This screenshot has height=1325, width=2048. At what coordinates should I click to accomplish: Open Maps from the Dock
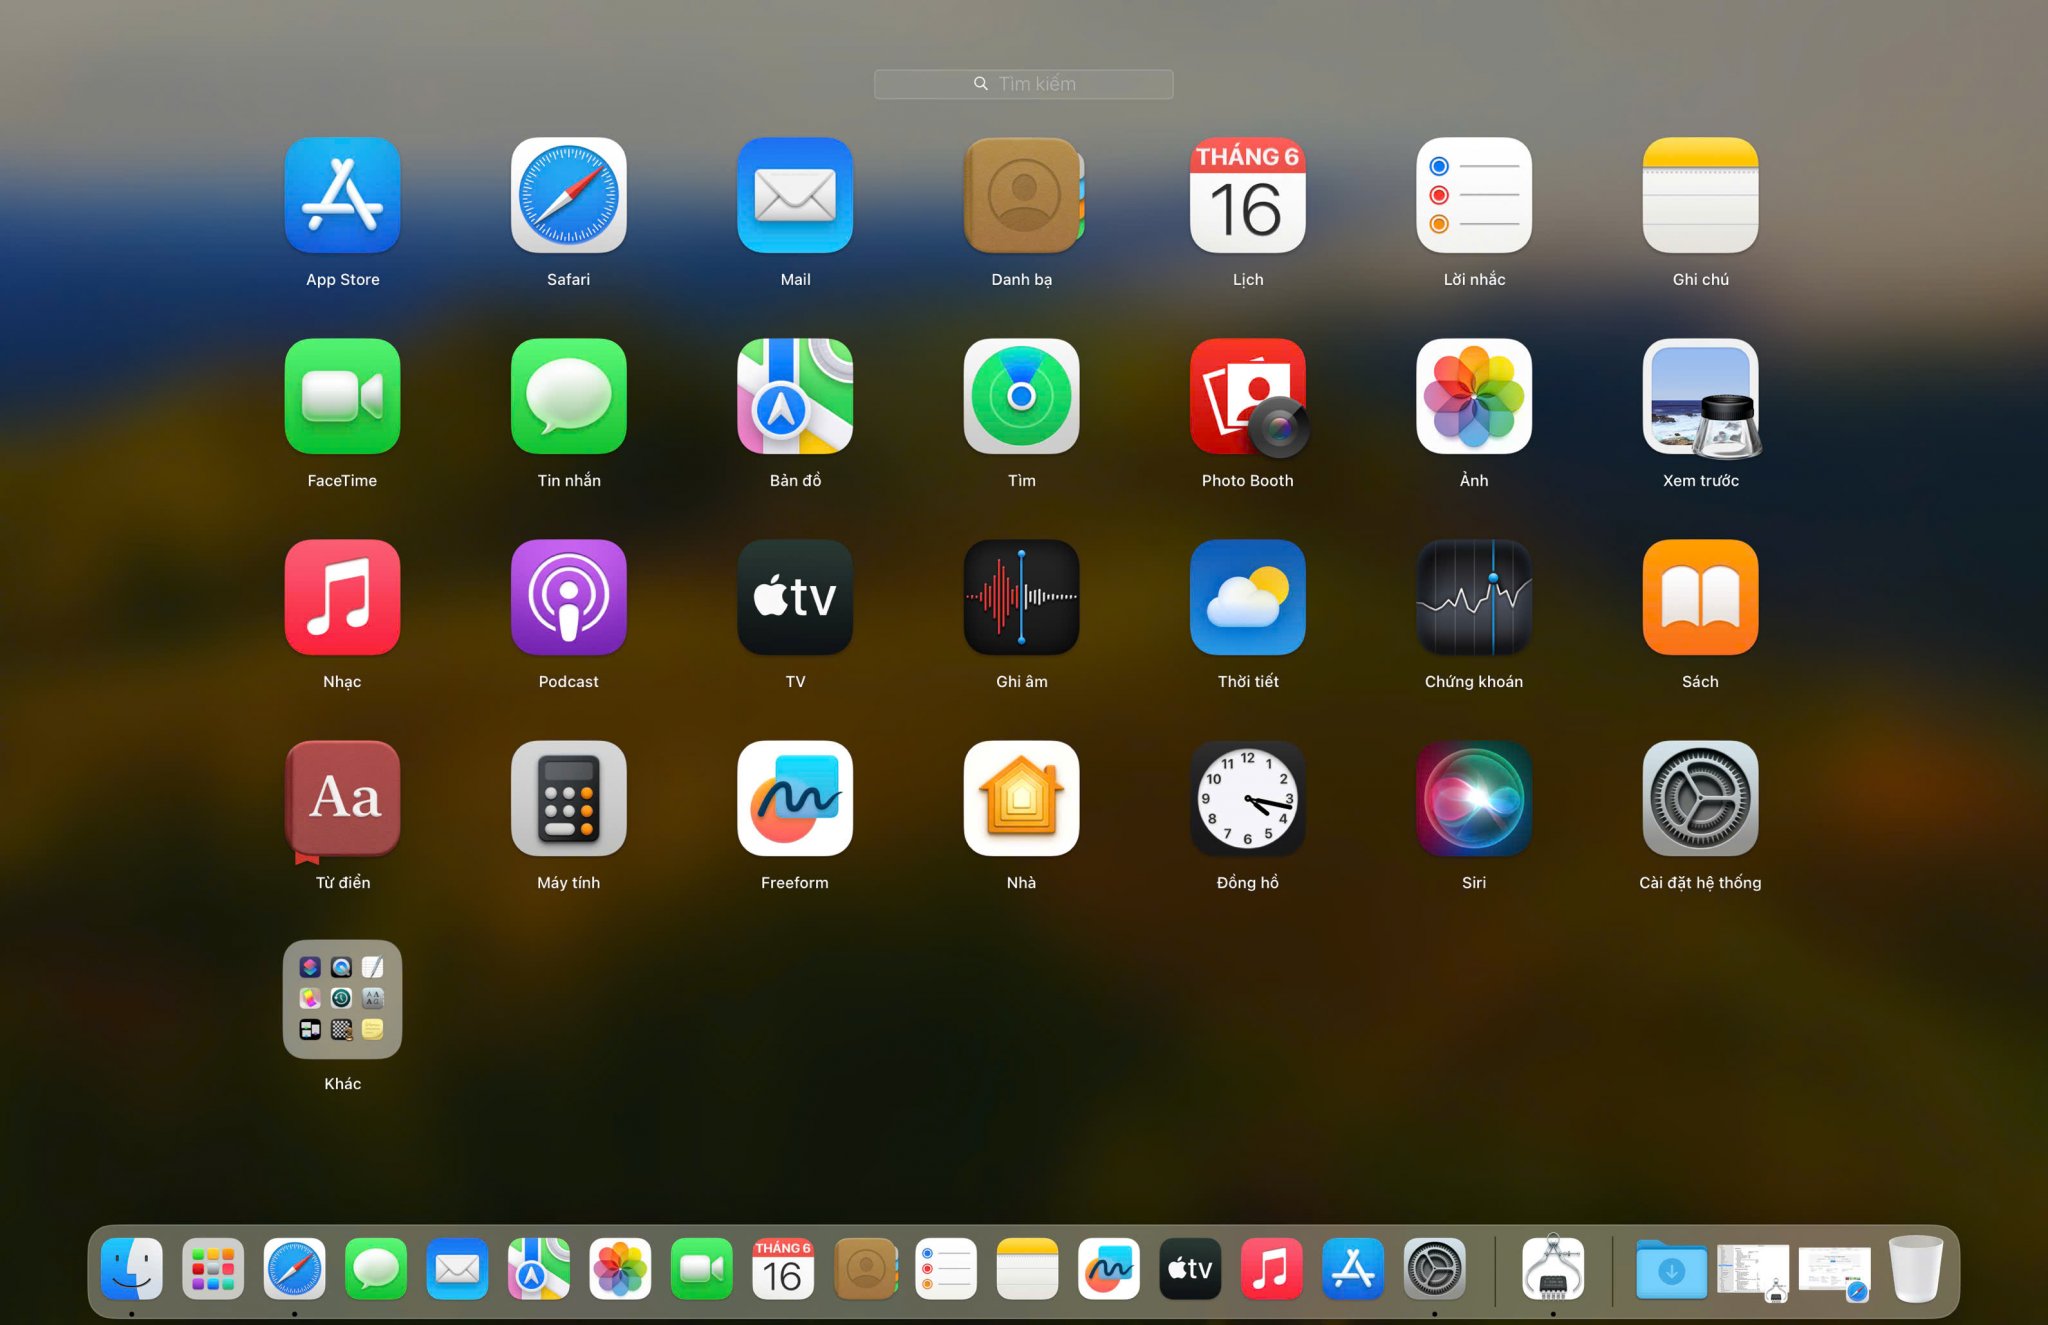pyautogui.click(x=539, y=1270)
